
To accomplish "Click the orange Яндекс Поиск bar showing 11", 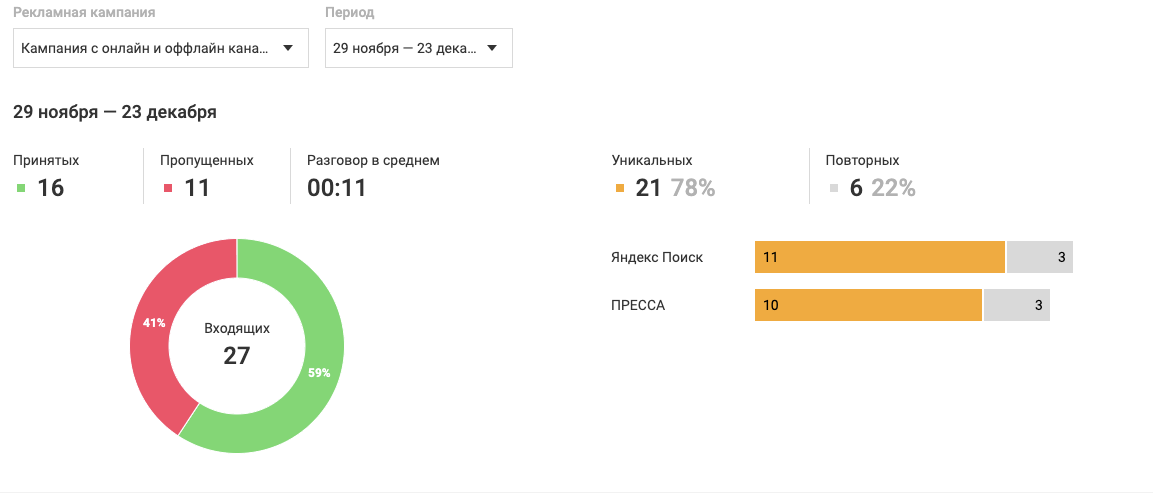I will pyautogui.click(x=879, y=258).
